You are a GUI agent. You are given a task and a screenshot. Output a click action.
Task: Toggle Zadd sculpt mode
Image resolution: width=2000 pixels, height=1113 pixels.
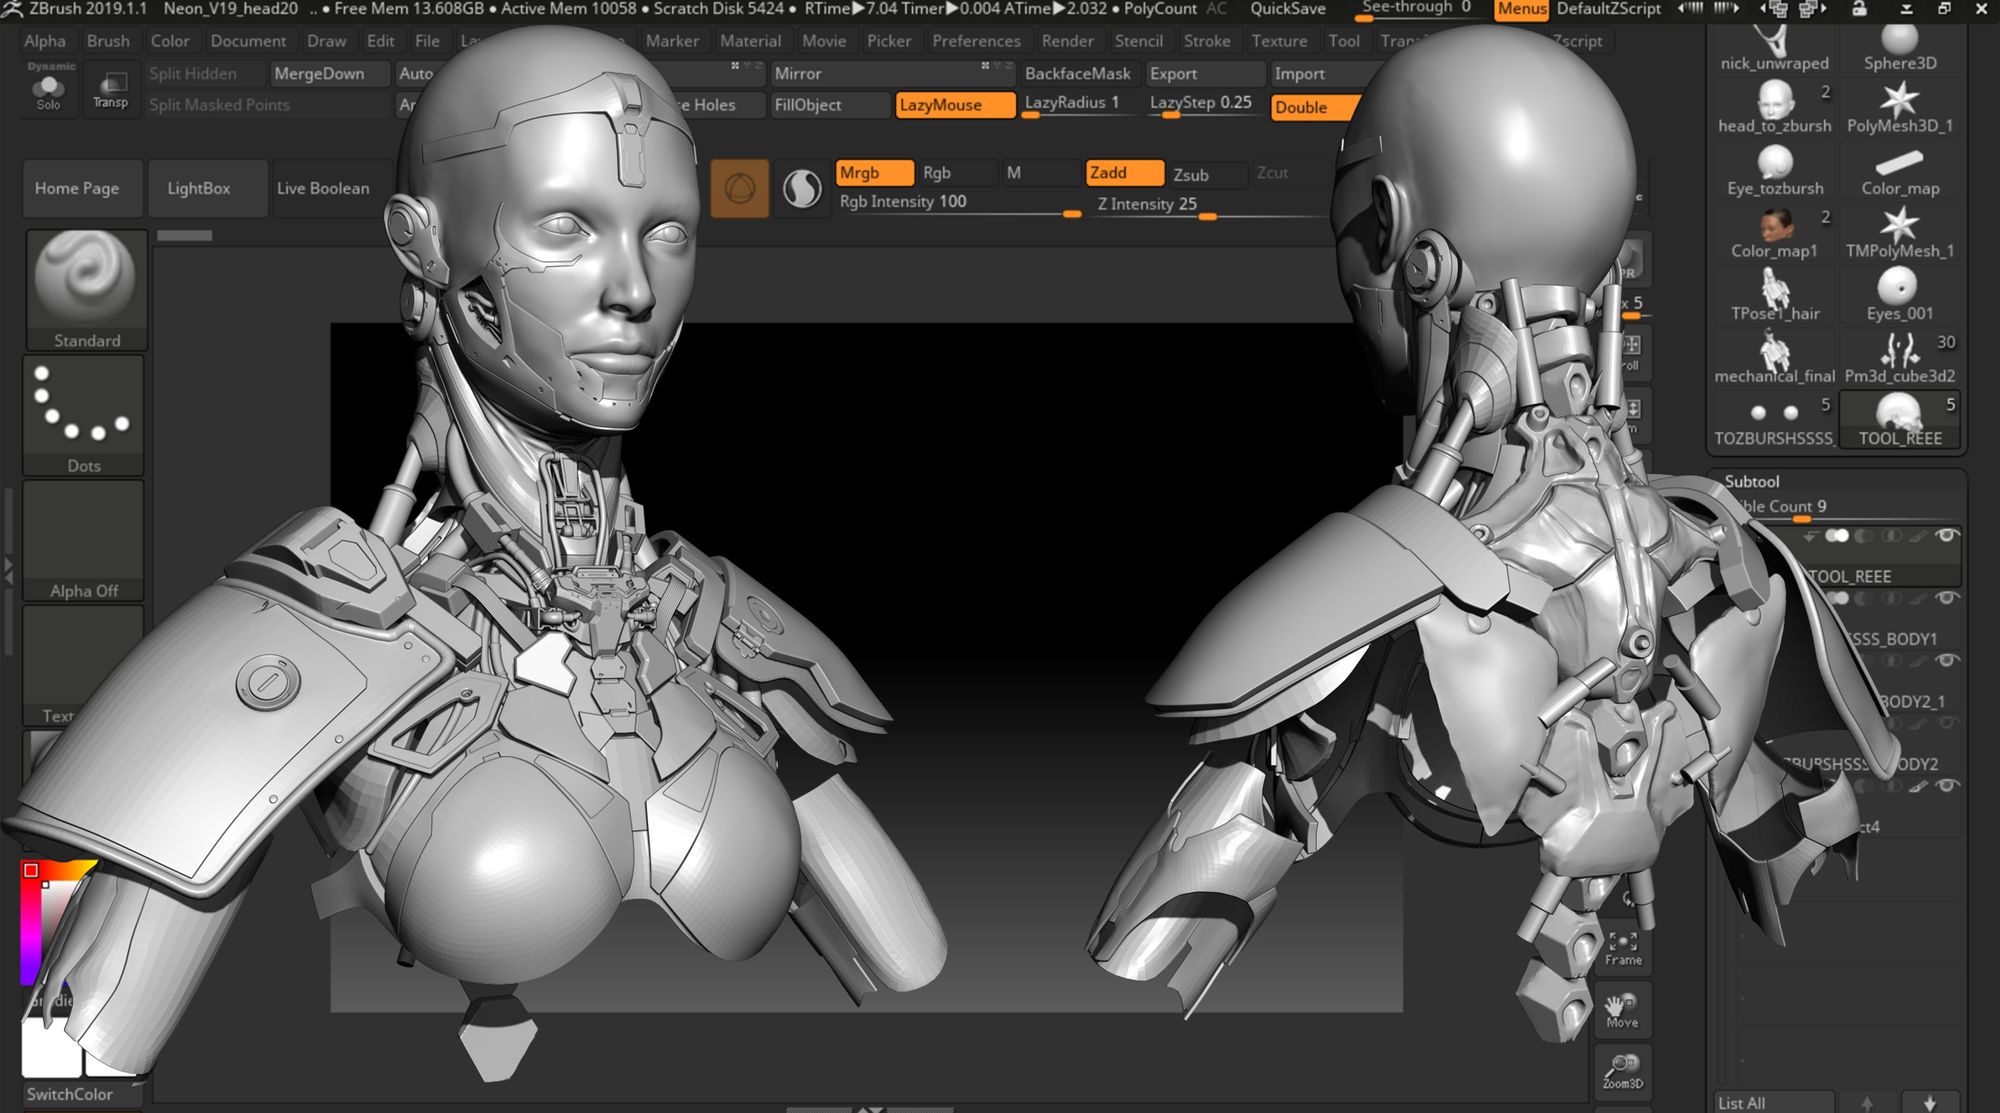click(1125, 173)
